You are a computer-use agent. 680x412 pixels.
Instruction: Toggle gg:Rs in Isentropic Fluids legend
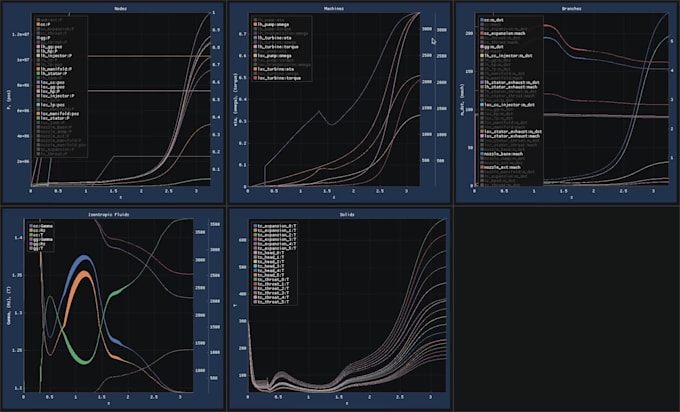[x=37, y=244]
